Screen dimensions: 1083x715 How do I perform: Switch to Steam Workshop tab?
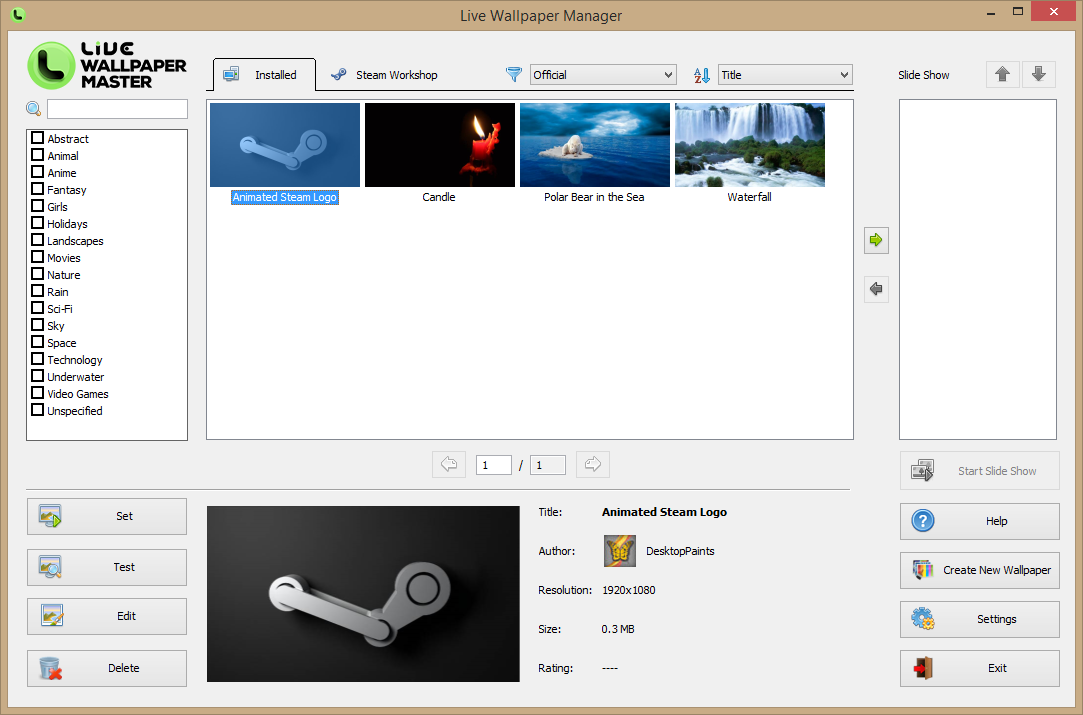click(x=384, y=75)
